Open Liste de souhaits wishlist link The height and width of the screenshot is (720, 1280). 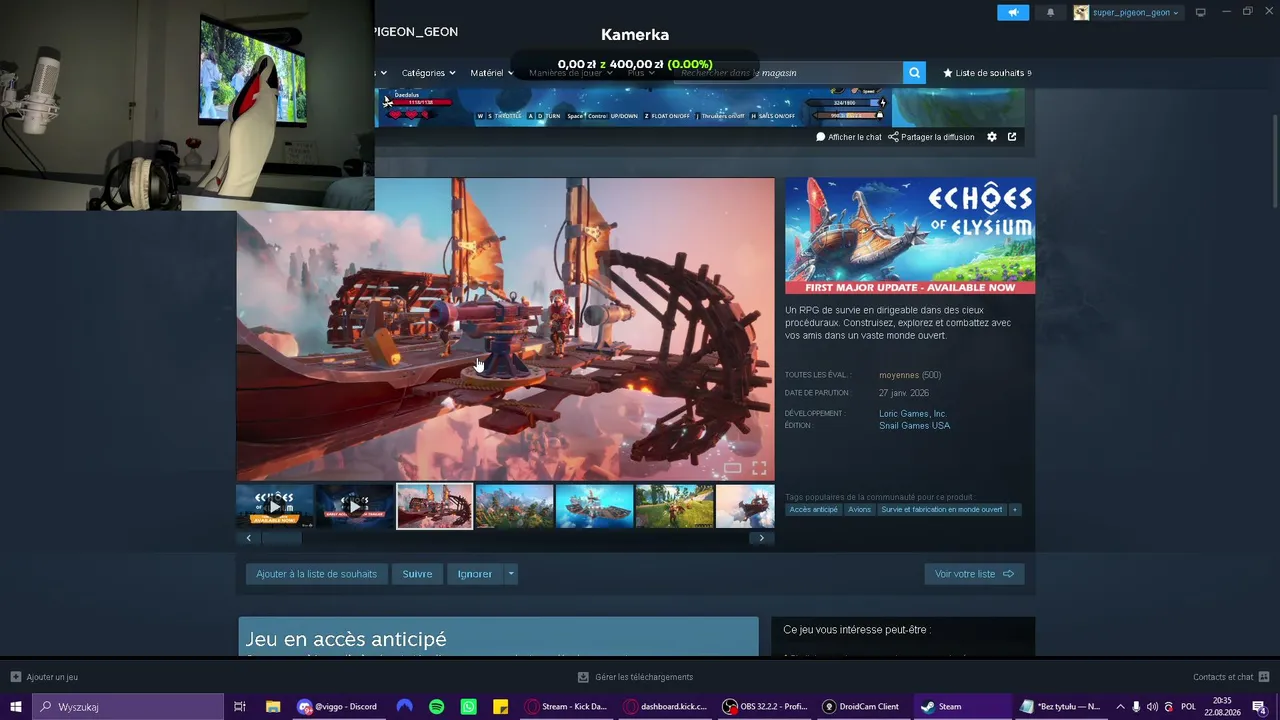987,73
